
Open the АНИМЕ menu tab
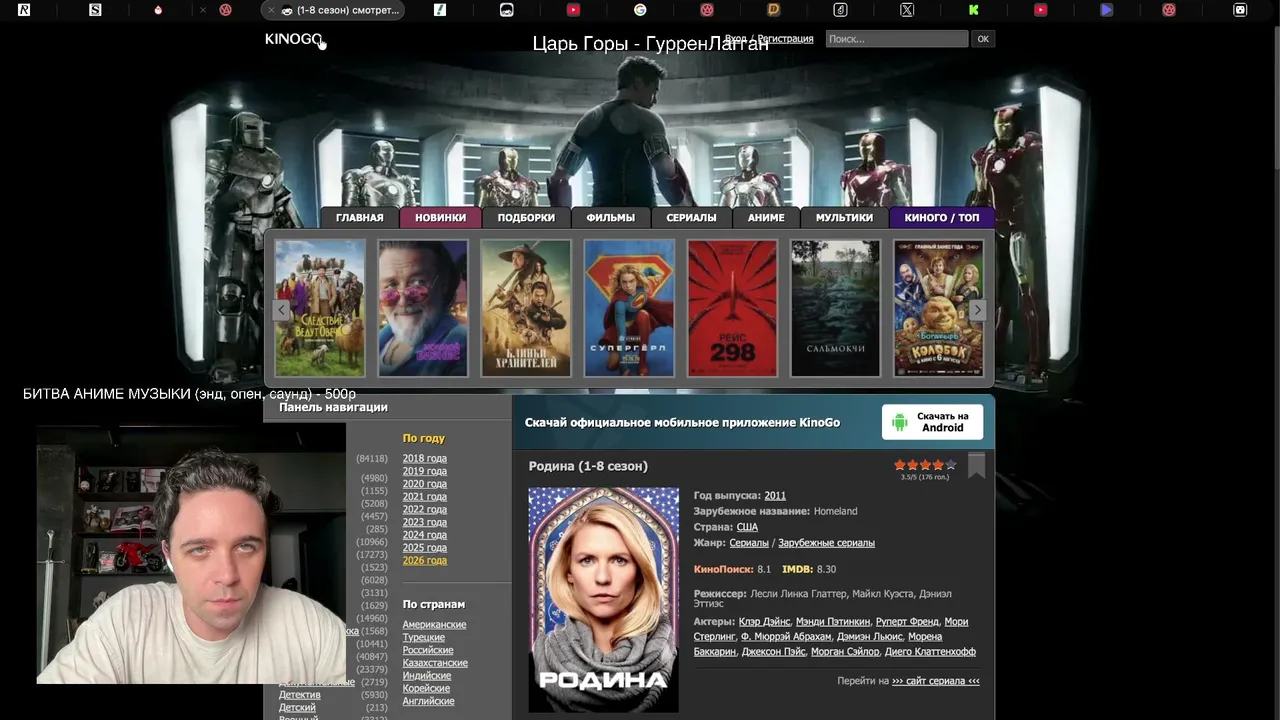pos(766,217)
